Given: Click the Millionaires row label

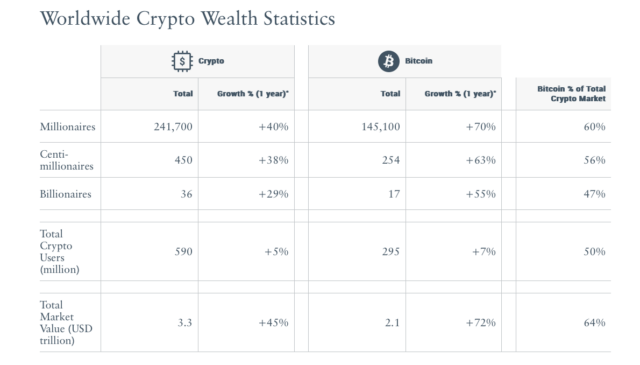Looking at the screenshot, I should pyautogui.click(x=67, y=127).
